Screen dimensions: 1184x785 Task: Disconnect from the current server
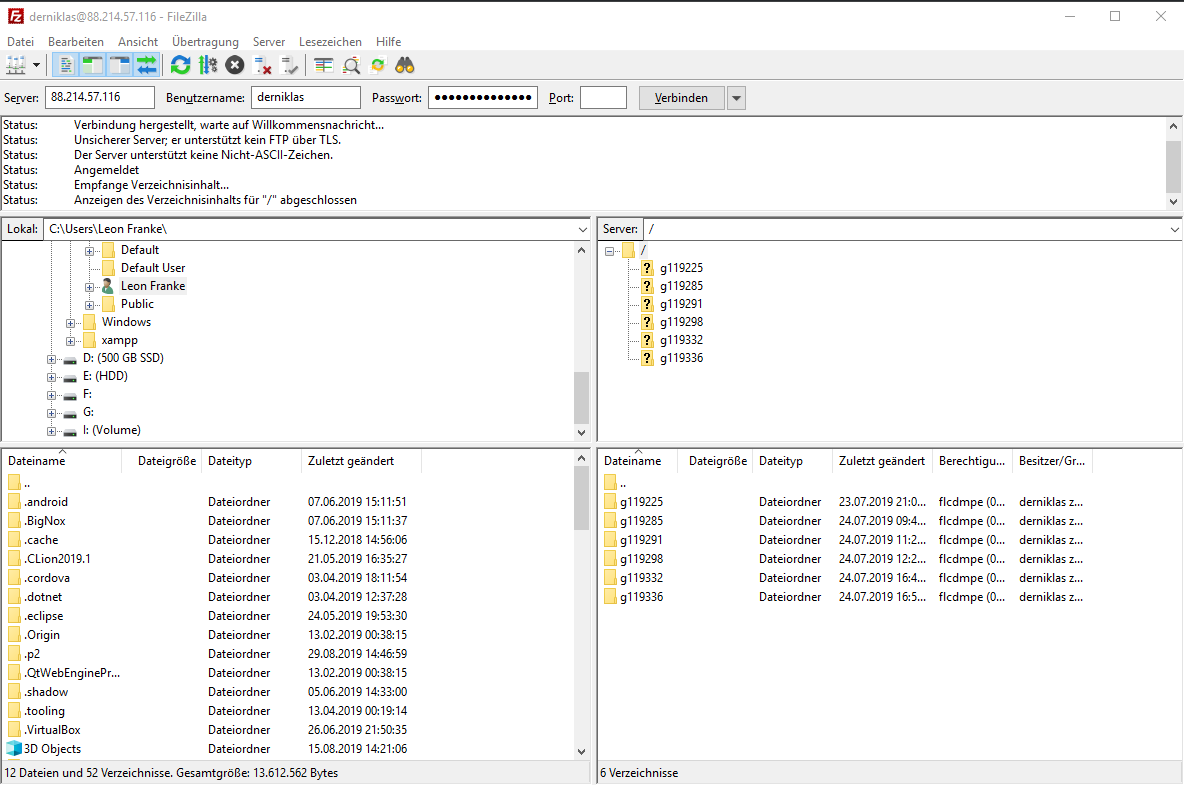262,66
